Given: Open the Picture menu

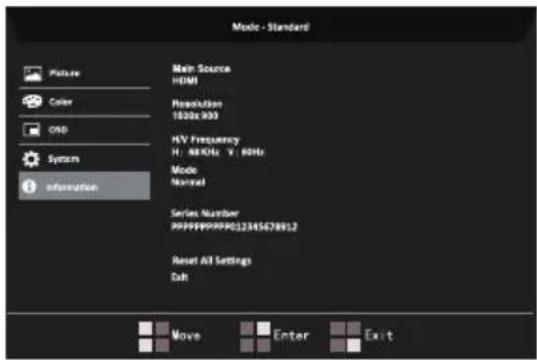Looking at the screenshot, I should pos(85,73).
